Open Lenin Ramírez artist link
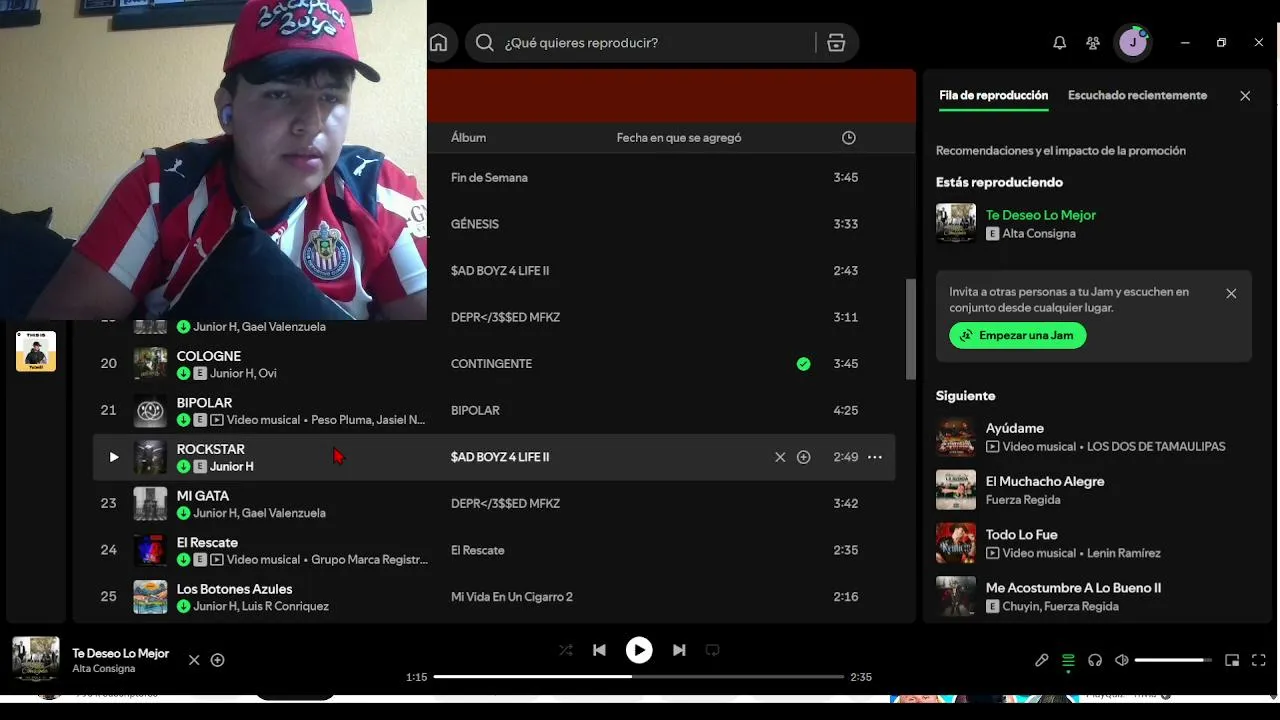Screen dimensions: 1280x720 (1124, 553)
